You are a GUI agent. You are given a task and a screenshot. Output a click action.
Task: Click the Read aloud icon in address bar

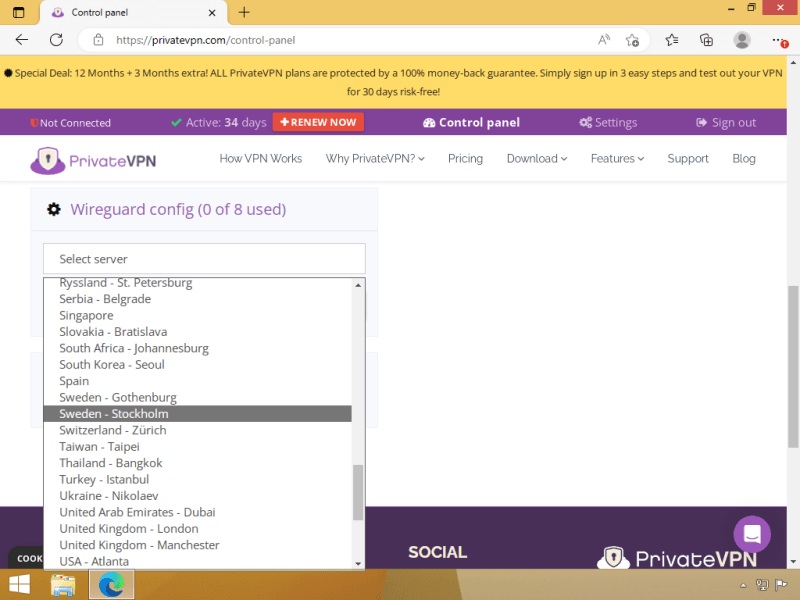point(604,40)
